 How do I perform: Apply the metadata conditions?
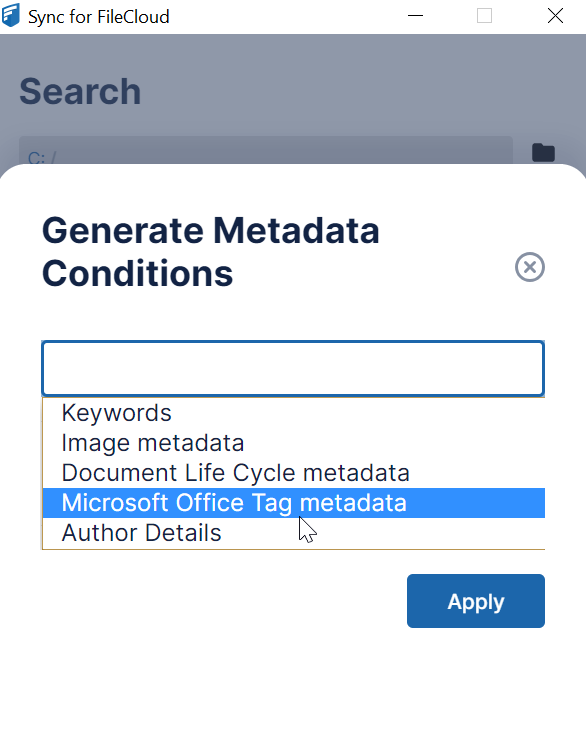[x=476, y=601]
